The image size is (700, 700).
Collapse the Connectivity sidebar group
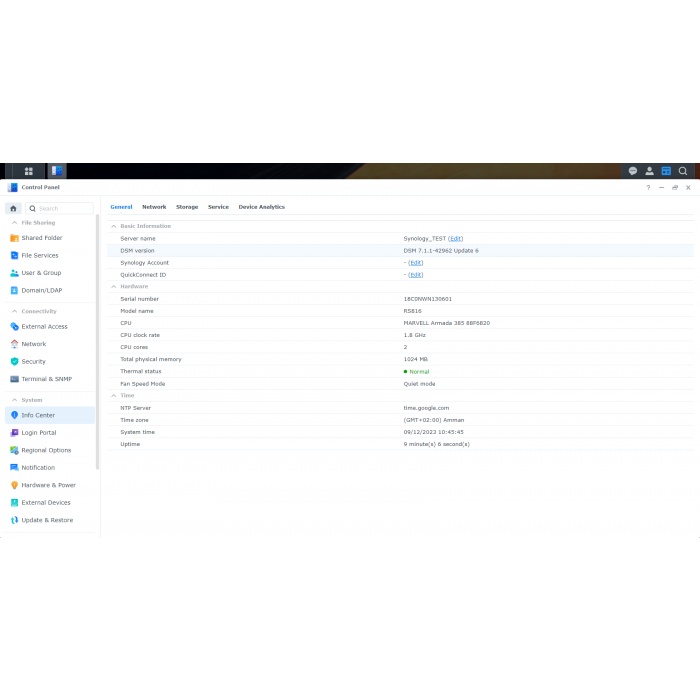point(13,311)
